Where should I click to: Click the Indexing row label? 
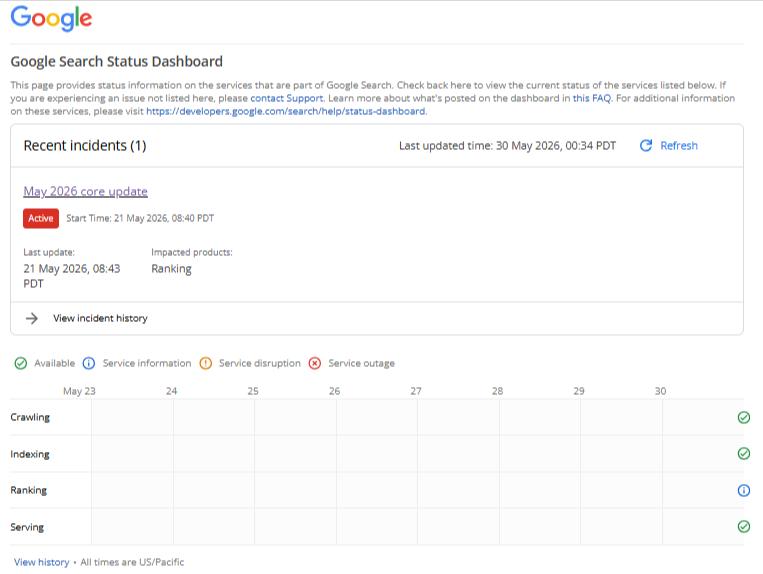point(30,454)
